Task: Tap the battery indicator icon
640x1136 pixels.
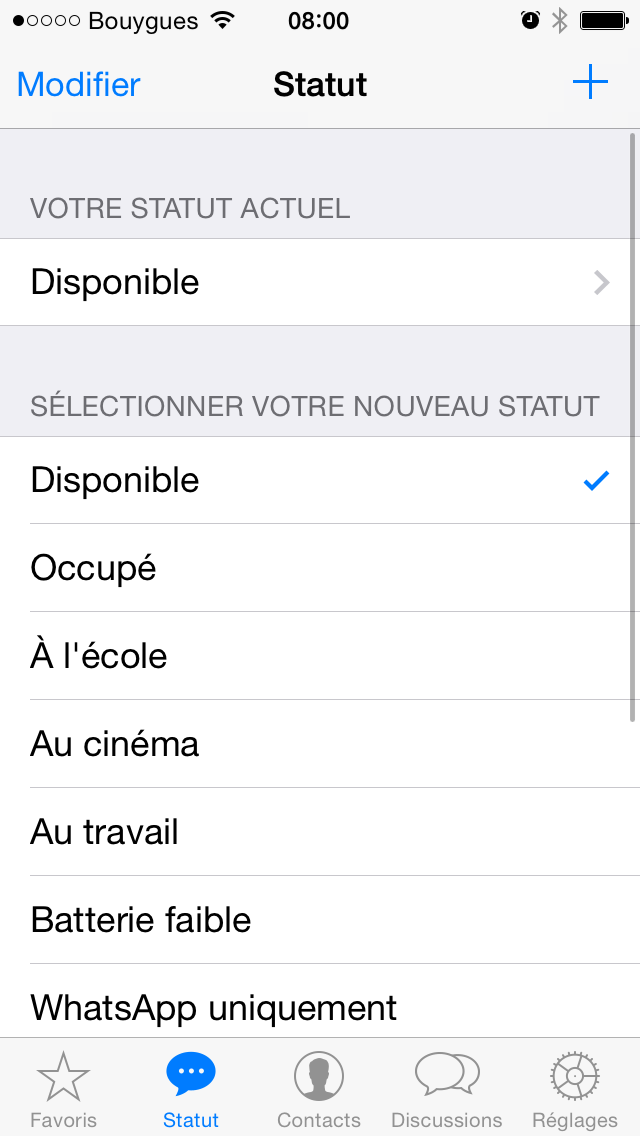Action: 603,20
